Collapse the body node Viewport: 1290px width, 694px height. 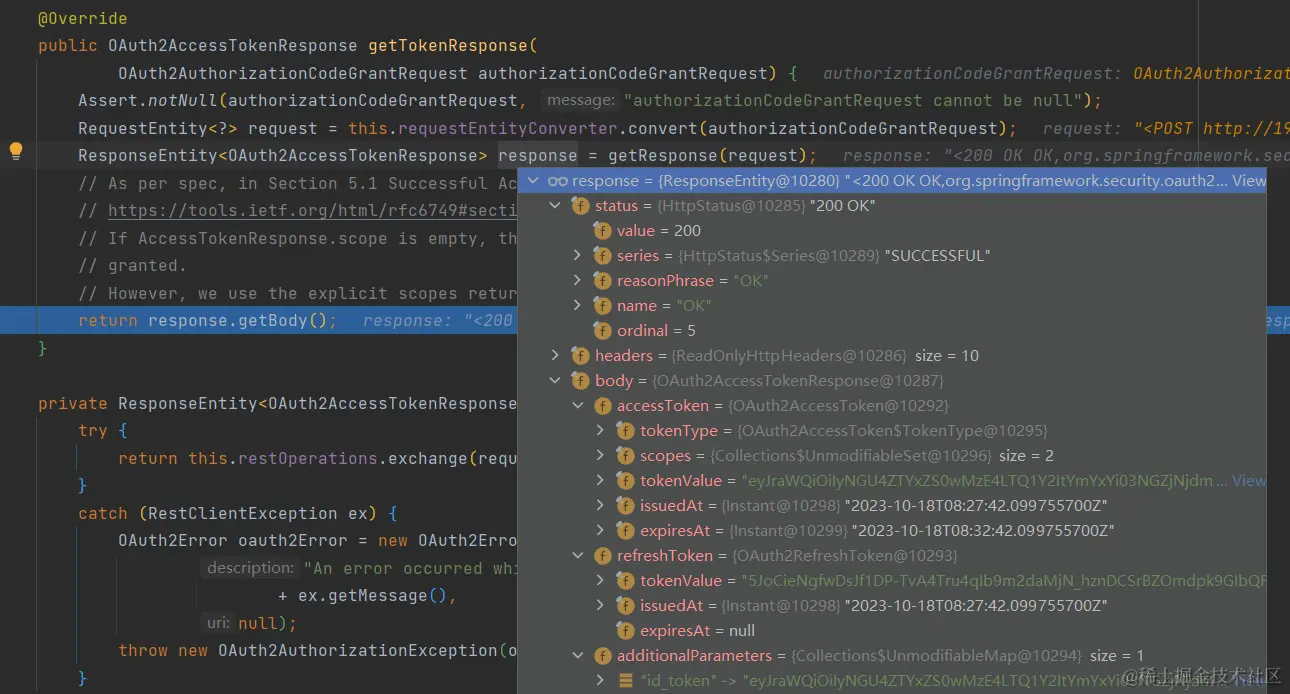pyautogui.click(x=555, y=381)
